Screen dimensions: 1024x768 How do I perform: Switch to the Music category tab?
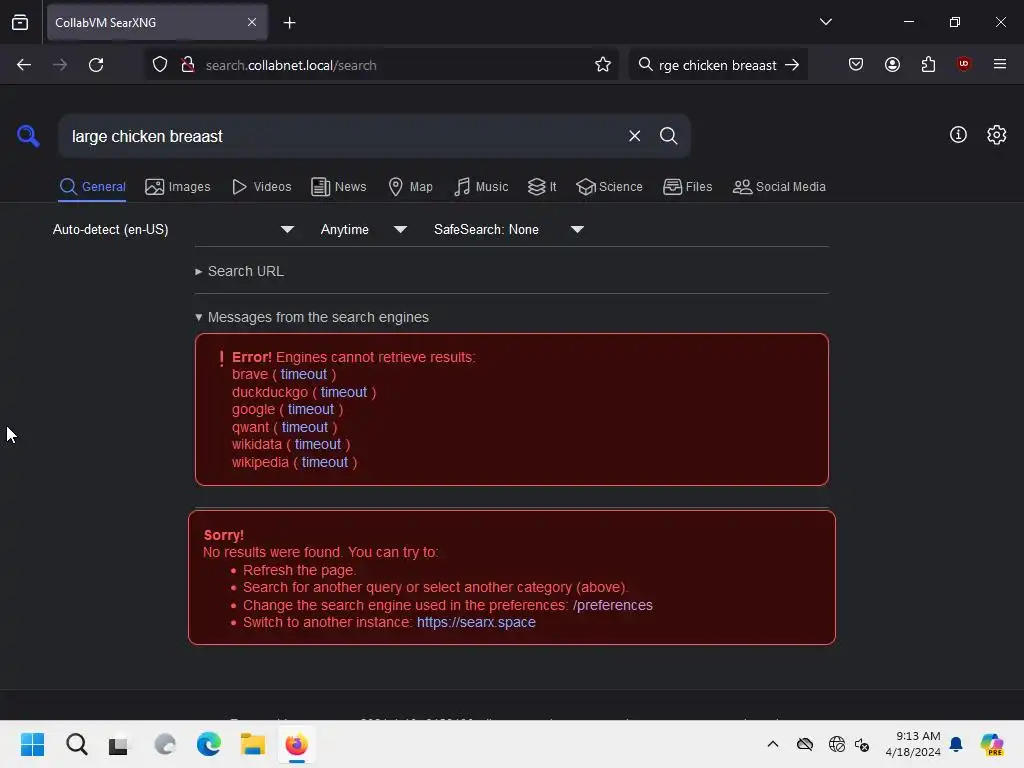tap(481, 187)
